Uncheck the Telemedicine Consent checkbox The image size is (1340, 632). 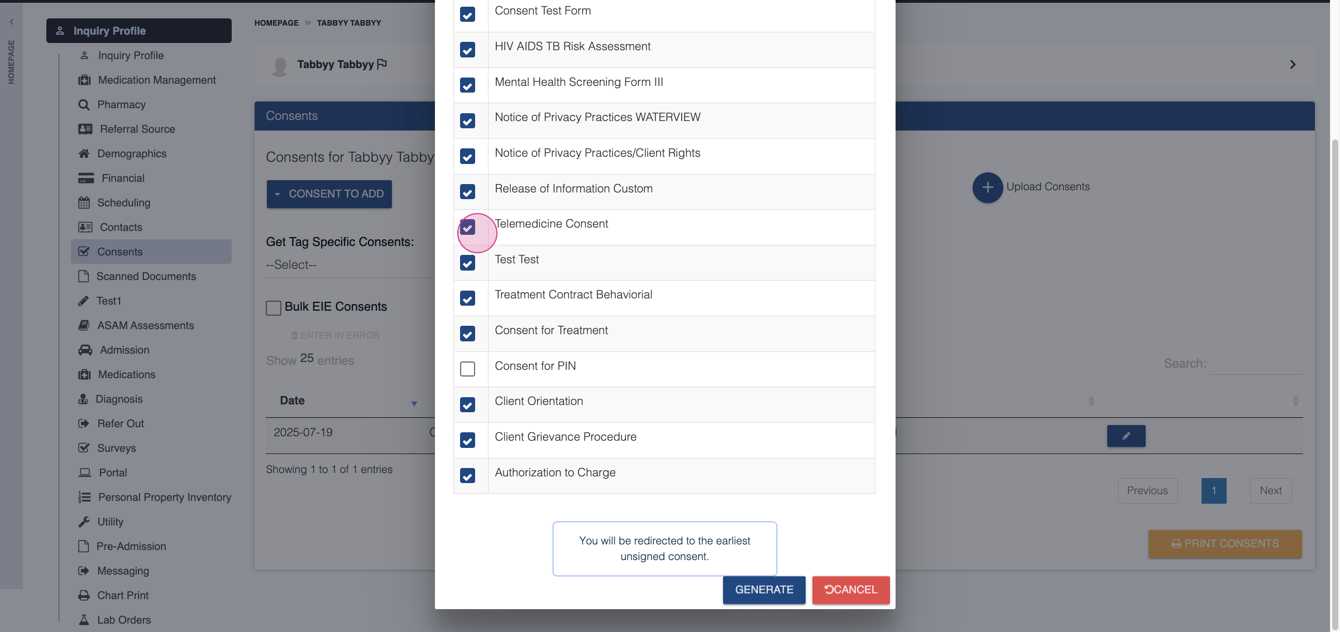[x=467, y=227]
